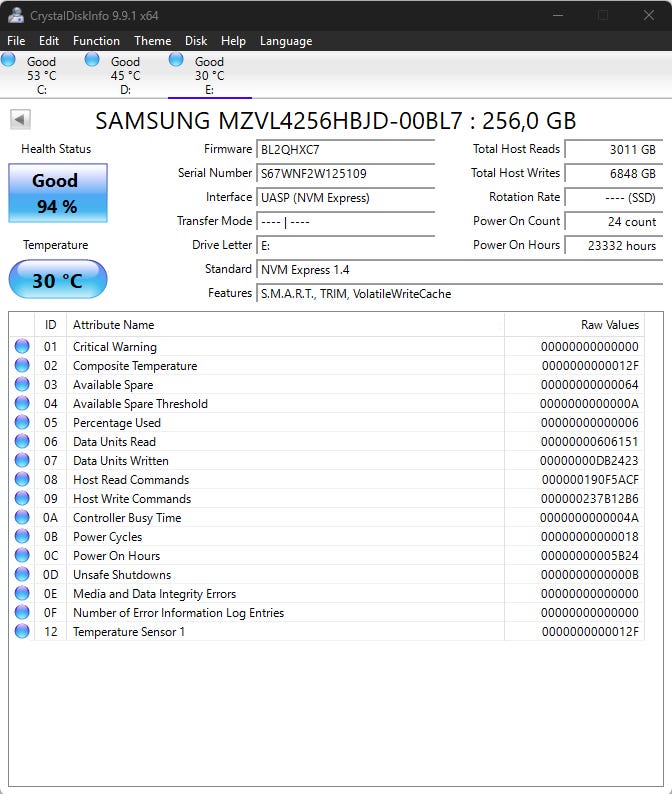672x794 pixels.
Task: Click the 30 °C temperature button
Action: point(58,280)
